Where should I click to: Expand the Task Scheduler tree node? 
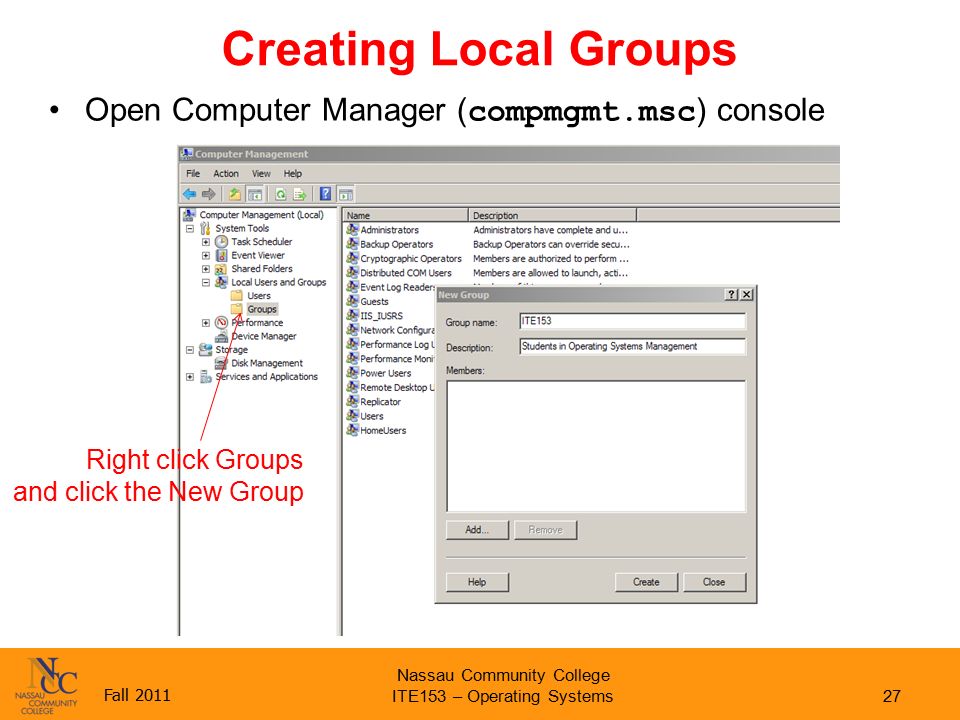[x=206, y=242]
